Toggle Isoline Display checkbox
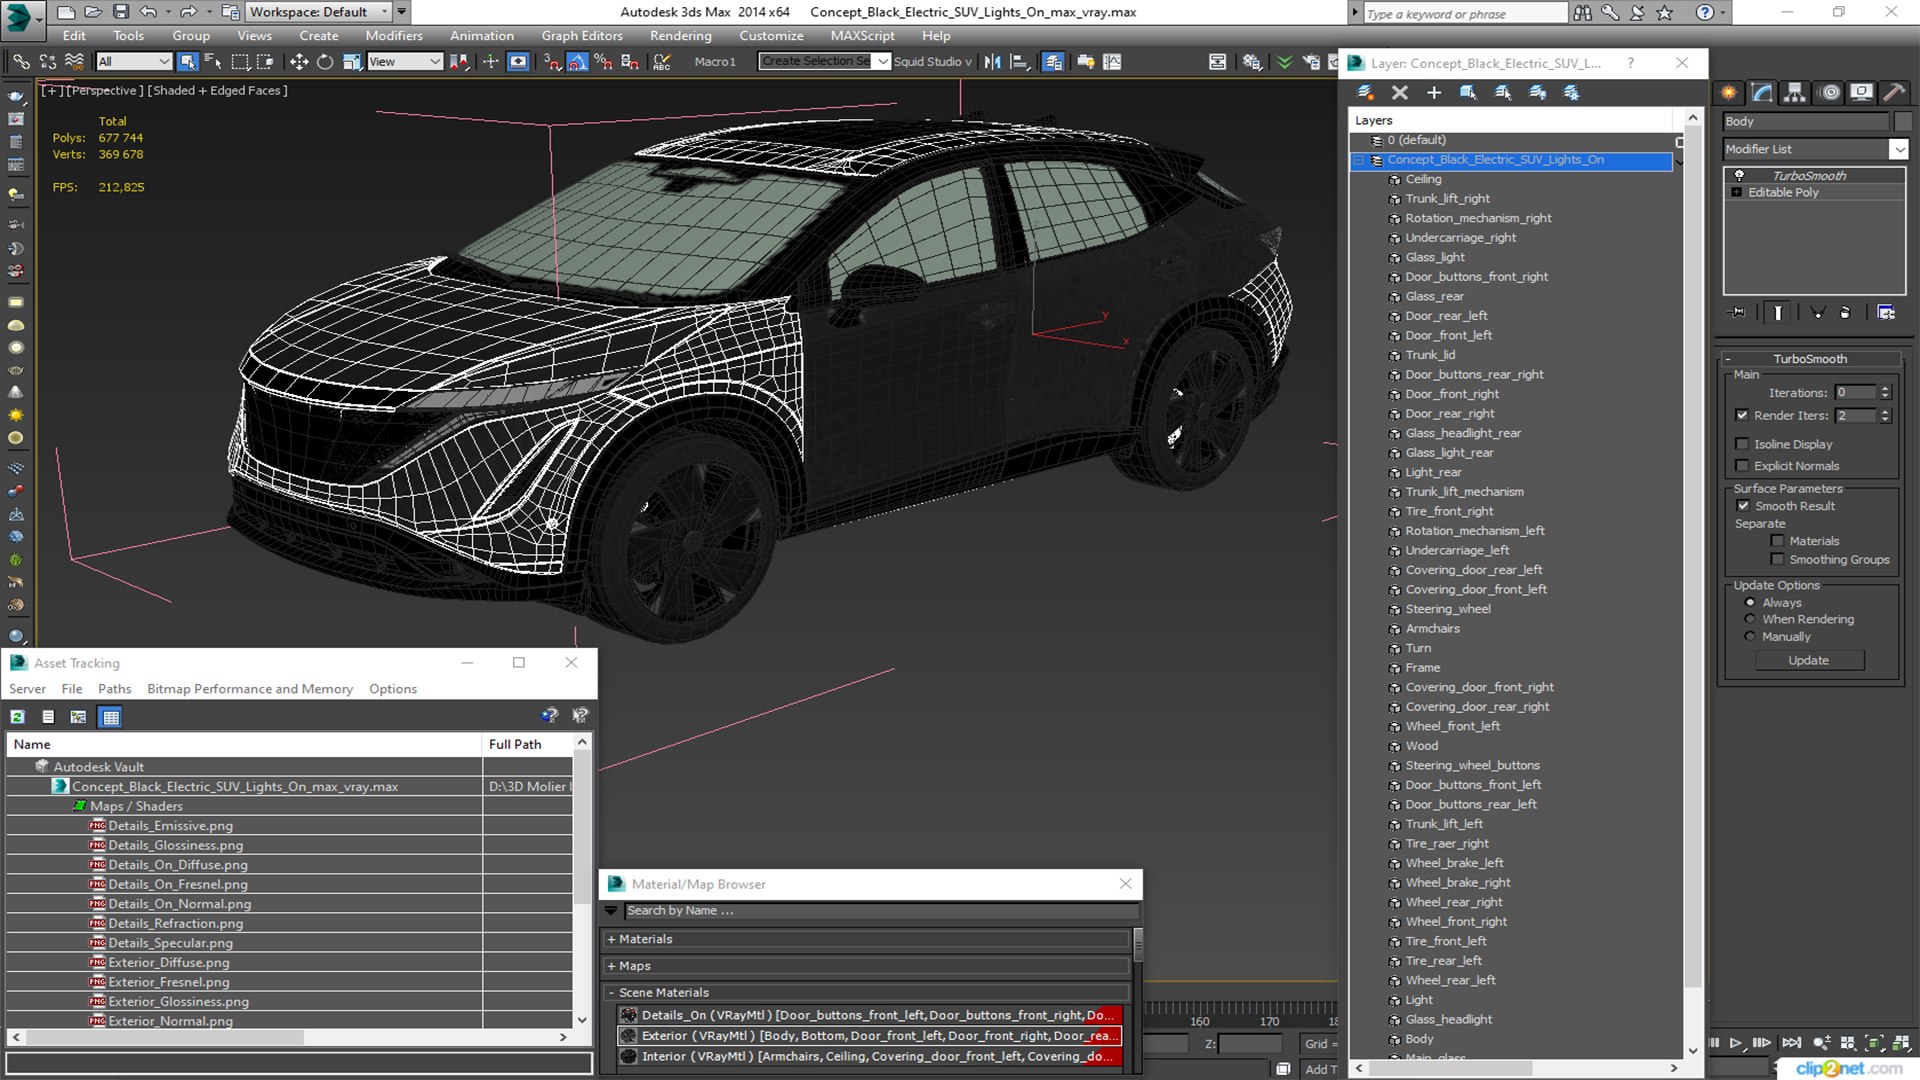The height and width of the screenshot is (1080, 1920). 1742,444
